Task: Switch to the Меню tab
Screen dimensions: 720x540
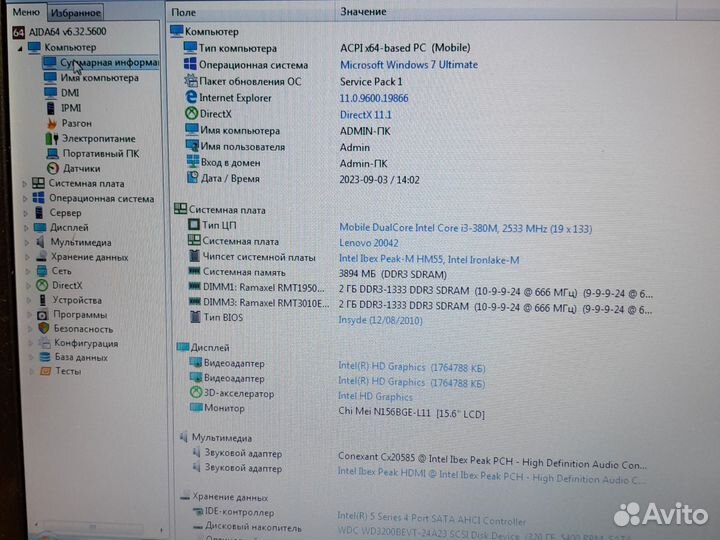Action: (26, 12)
